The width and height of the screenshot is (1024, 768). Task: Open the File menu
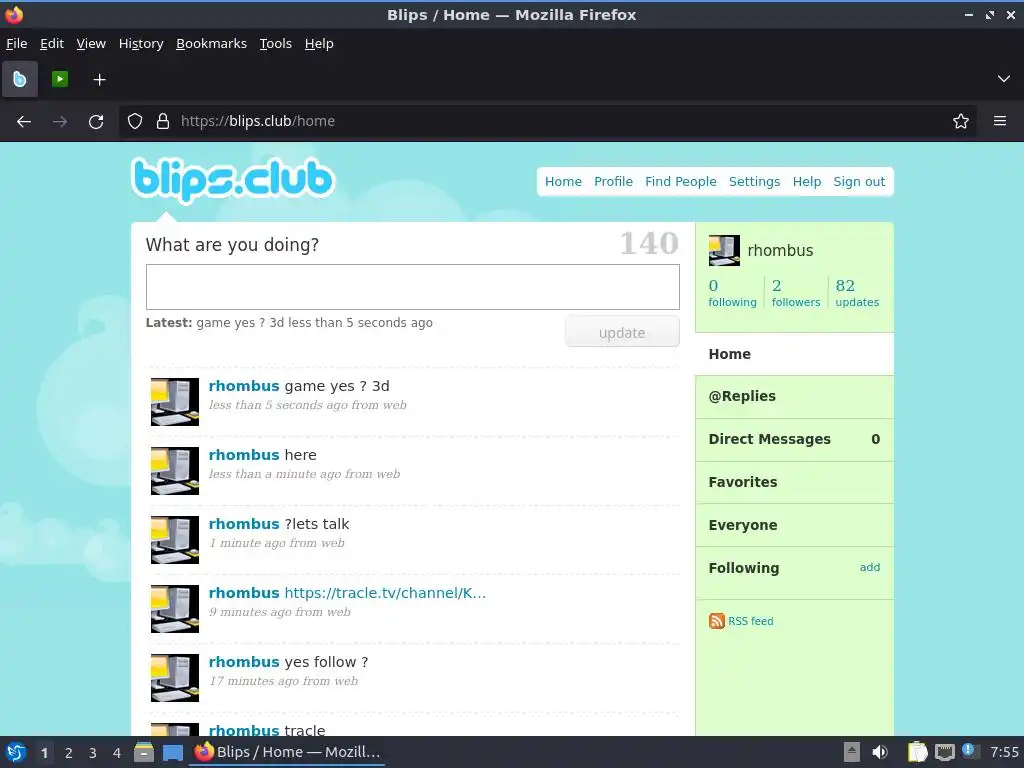click(x=16, y=44)
